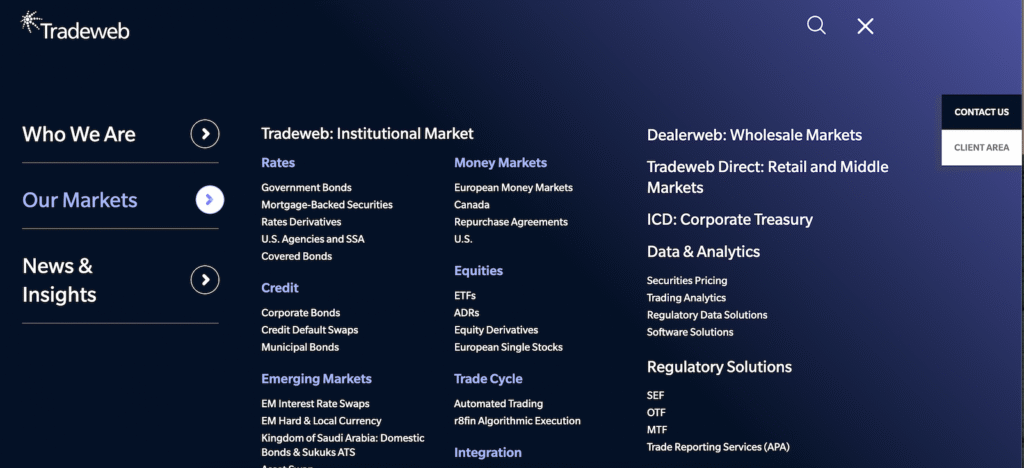This screenshot has height=468, width=1024.
Task: Open U.S. Agencies and SSA
Action: [x=313, y=239]
